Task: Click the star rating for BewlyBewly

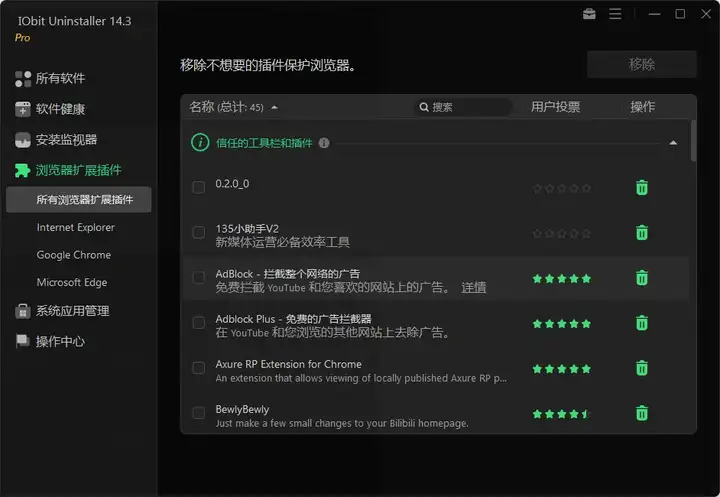Action: point(561,414)
